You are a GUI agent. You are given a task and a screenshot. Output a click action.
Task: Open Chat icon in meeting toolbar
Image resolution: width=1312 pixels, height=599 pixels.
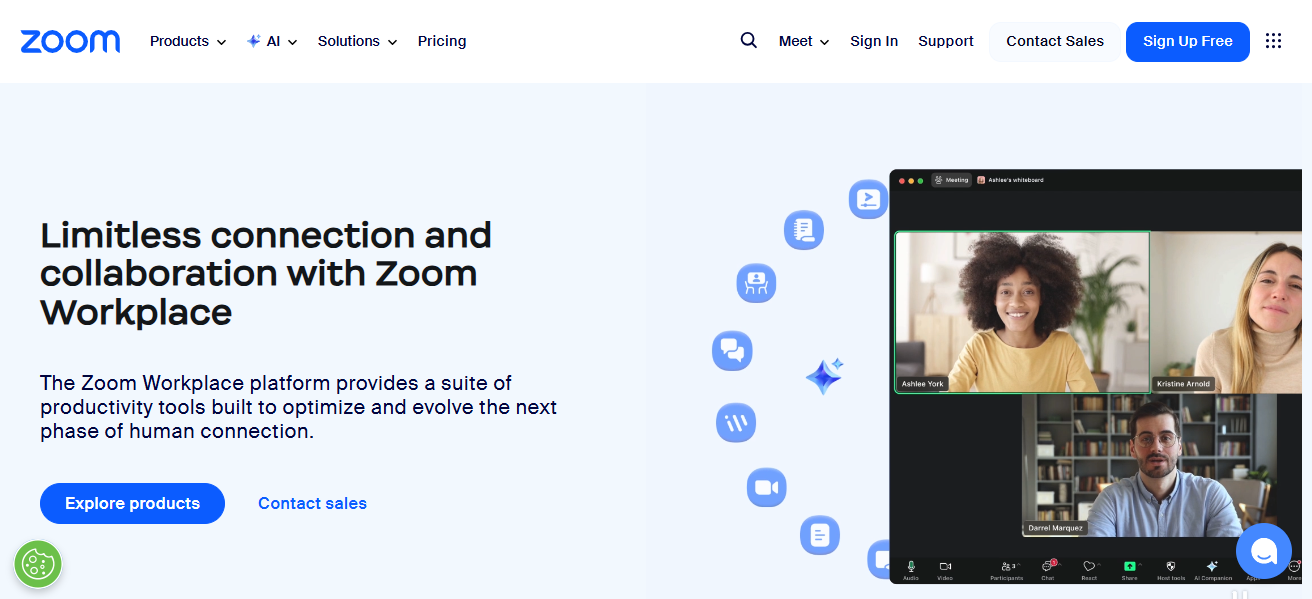click(1047, 565)
